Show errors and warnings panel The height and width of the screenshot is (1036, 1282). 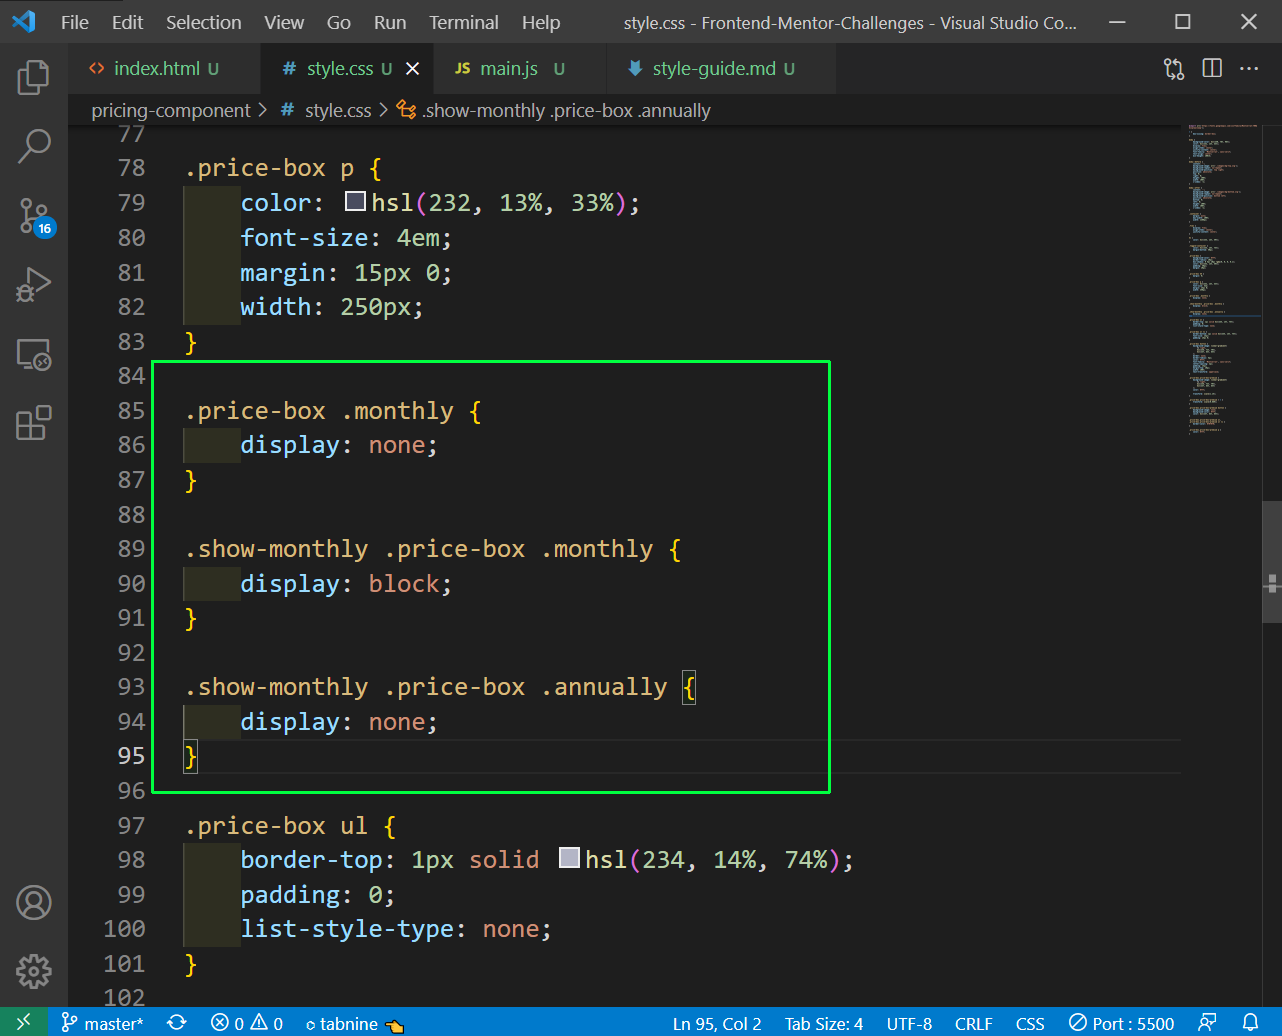coord(247,1023)
